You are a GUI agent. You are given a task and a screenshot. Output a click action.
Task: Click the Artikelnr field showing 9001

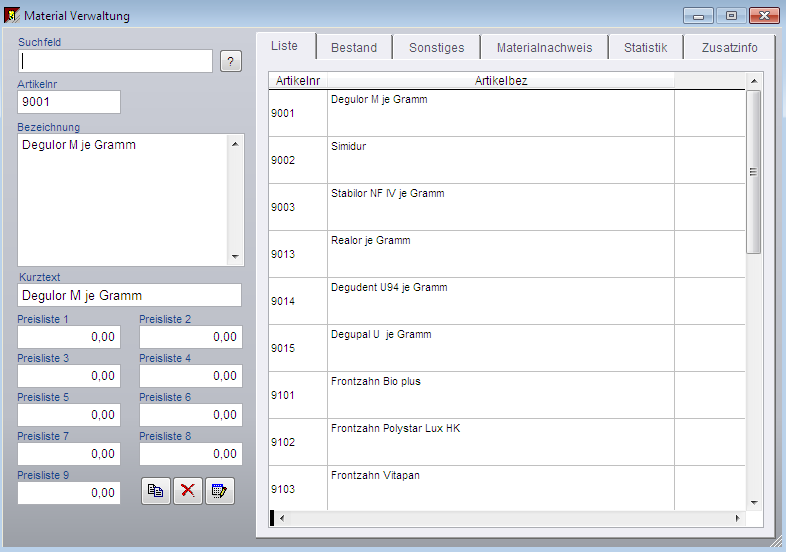(x=69, y=102)
